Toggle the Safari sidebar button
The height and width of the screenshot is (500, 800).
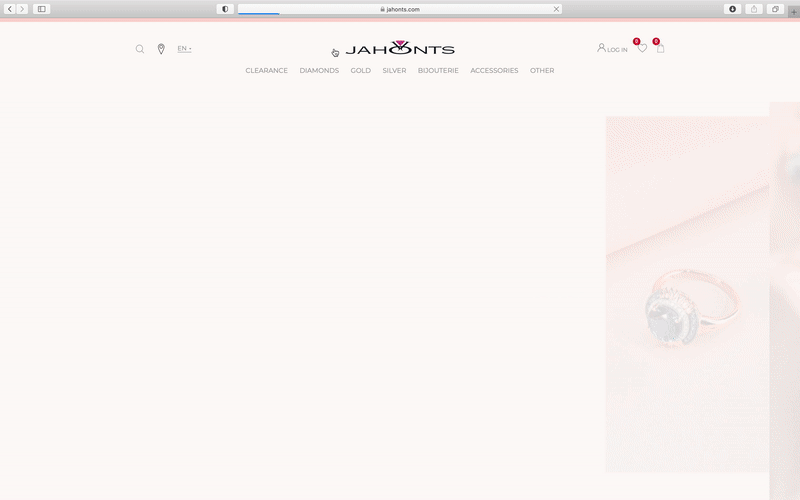(x=41, y=9)
